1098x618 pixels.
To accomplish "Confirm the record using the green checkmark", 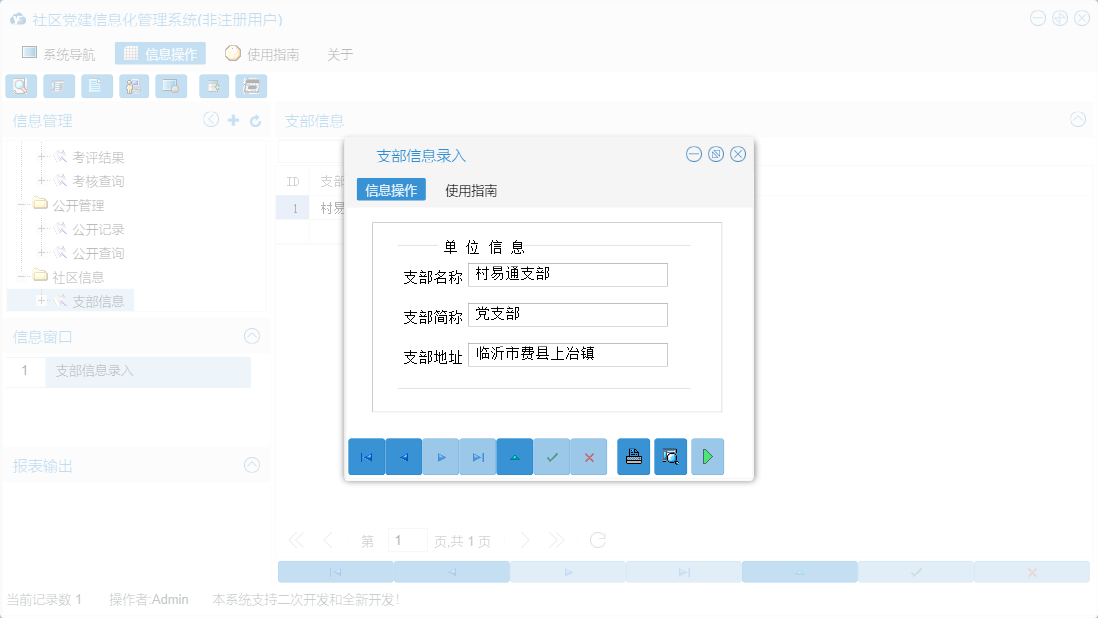I will point(551,456).
